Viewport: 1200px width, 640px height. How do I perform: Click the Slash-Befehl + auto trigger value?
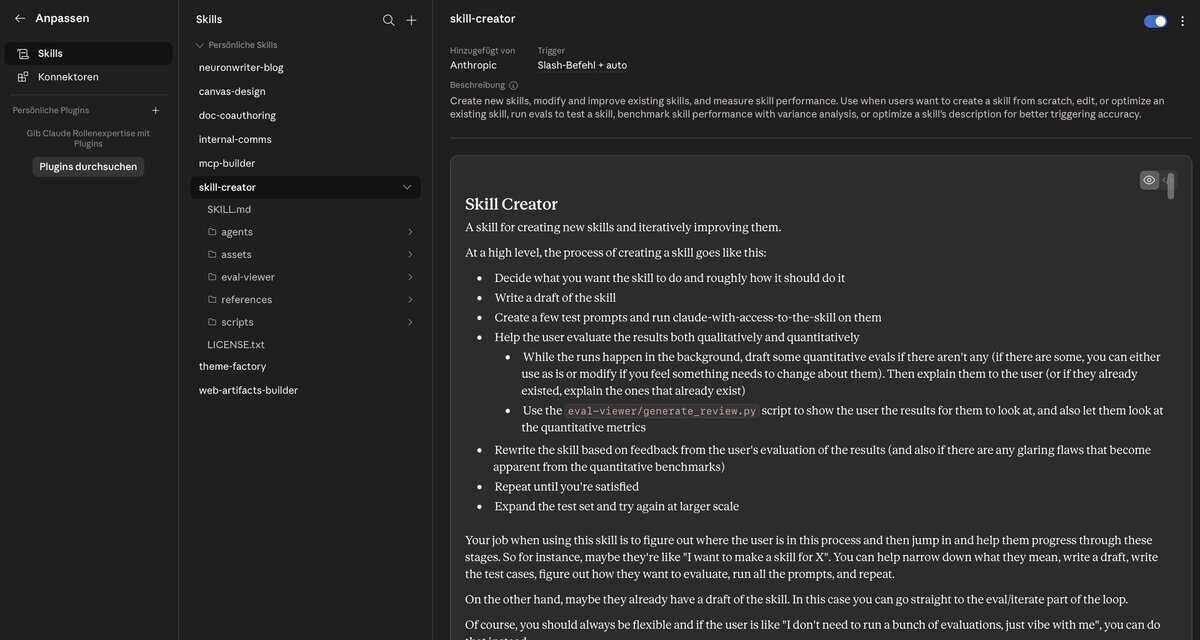(x=582, y=65)
